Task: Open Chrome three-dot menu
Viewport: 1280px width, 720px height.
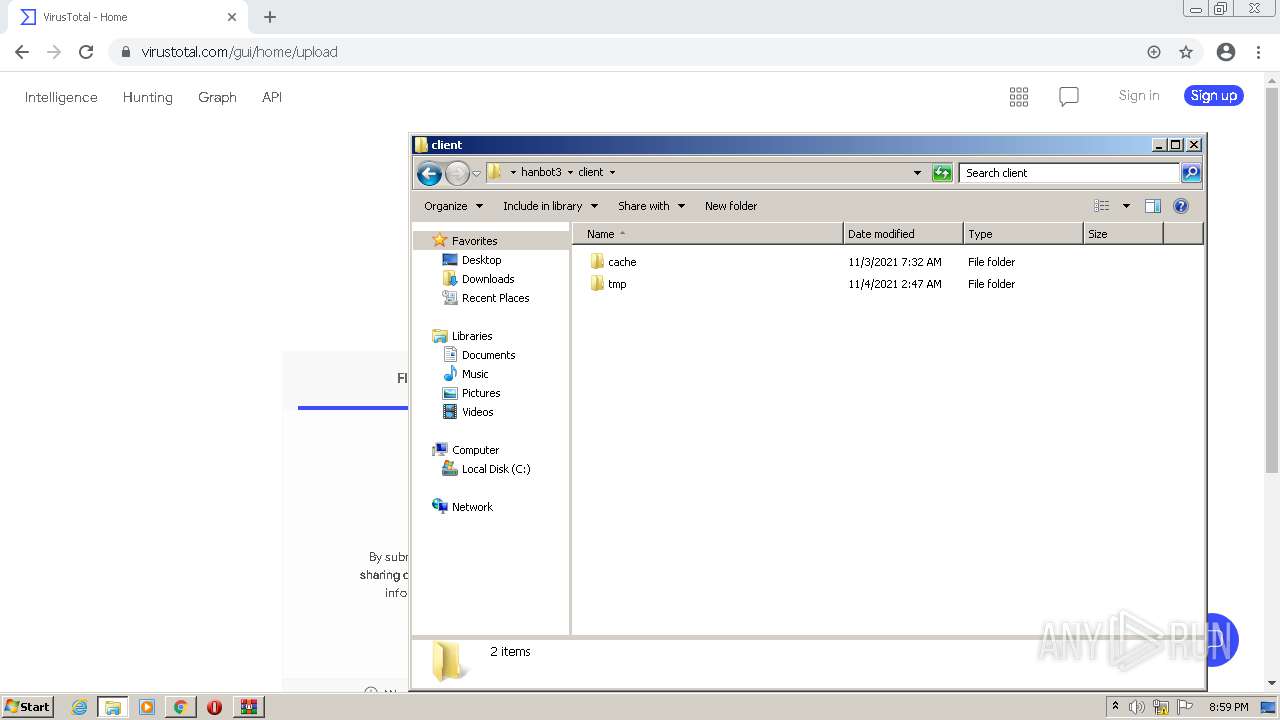Action: (1258, 52)
